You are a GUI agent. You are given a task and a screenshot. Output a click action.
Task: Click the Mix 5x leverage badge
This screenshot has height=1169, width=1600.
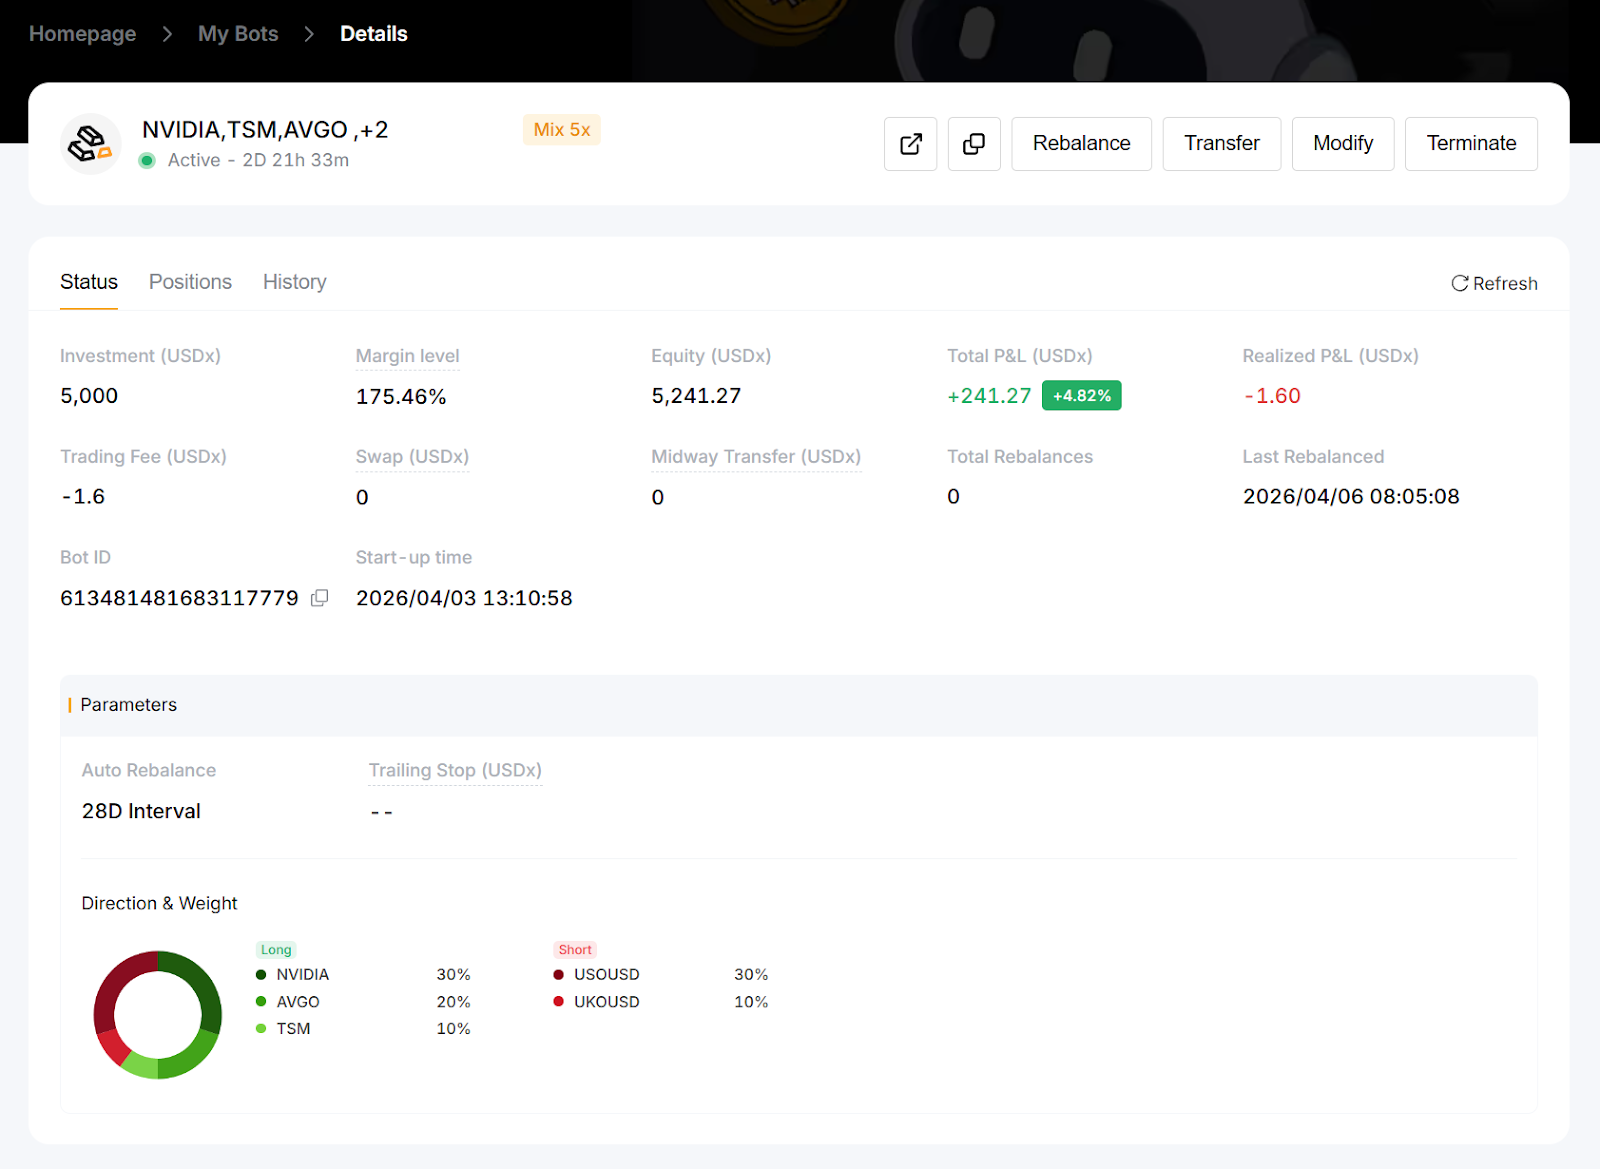(561, 130)
